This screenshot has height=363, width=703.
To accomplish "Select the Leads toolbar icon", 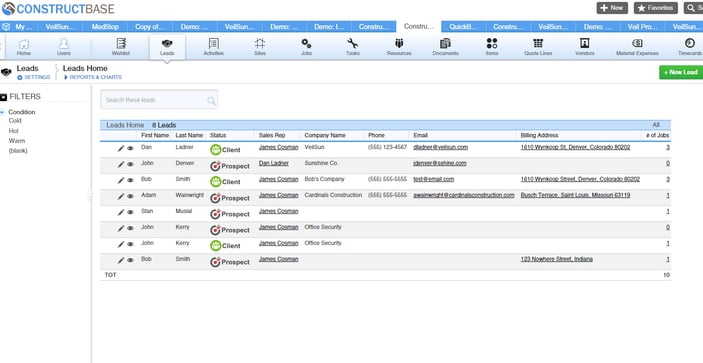I will [x=167, y=47].
